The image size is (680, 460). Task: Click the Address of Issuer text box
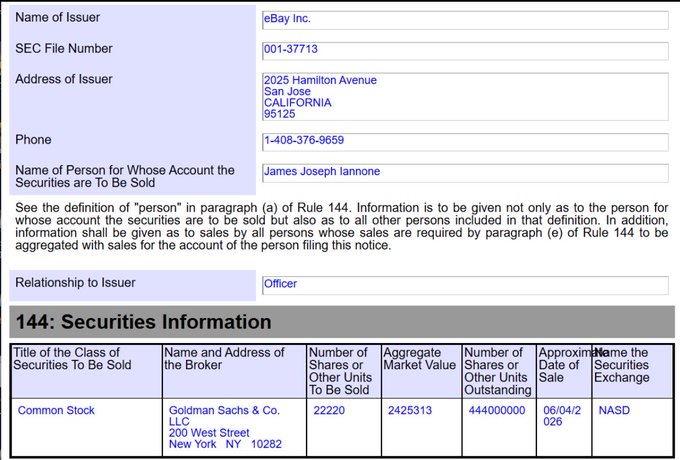tap(465, 97)
